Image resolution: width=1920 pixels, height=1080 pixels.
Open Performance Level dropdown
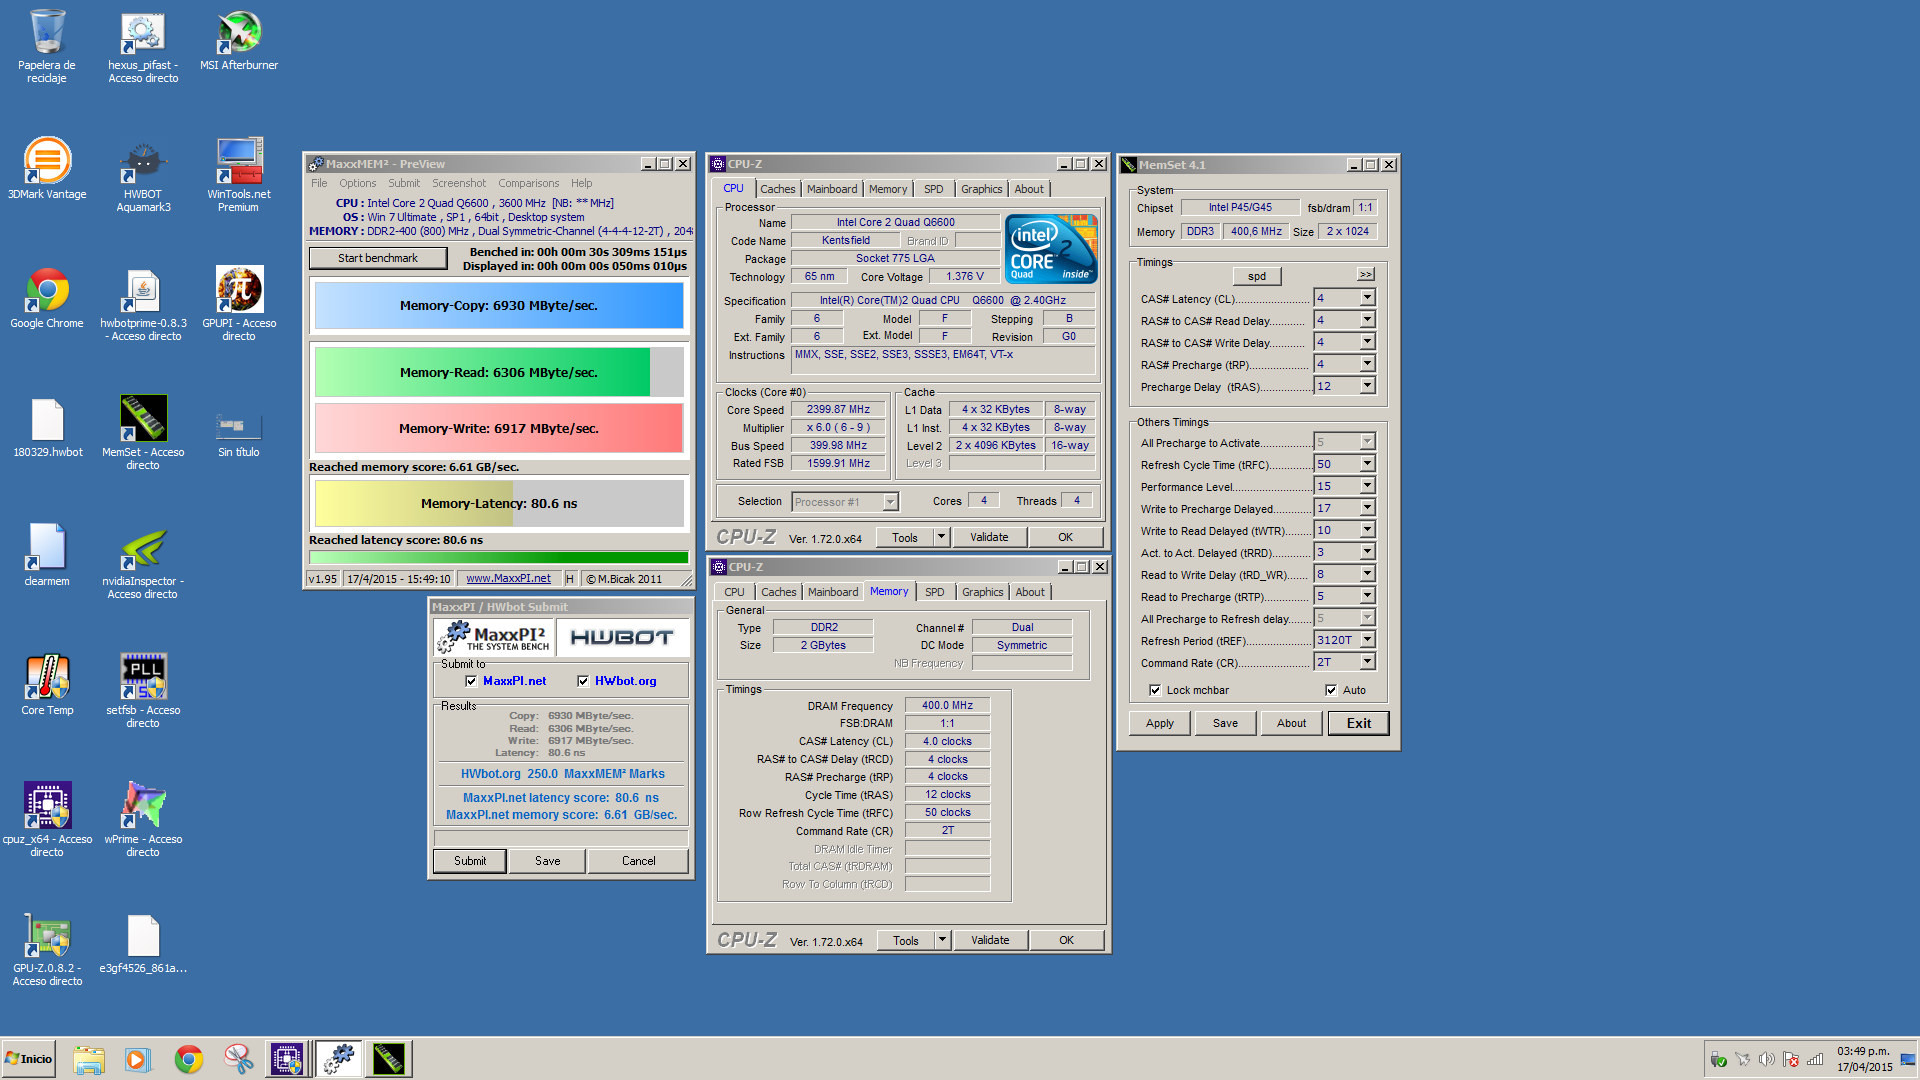pyautogui.click(x=1367, y=486)
